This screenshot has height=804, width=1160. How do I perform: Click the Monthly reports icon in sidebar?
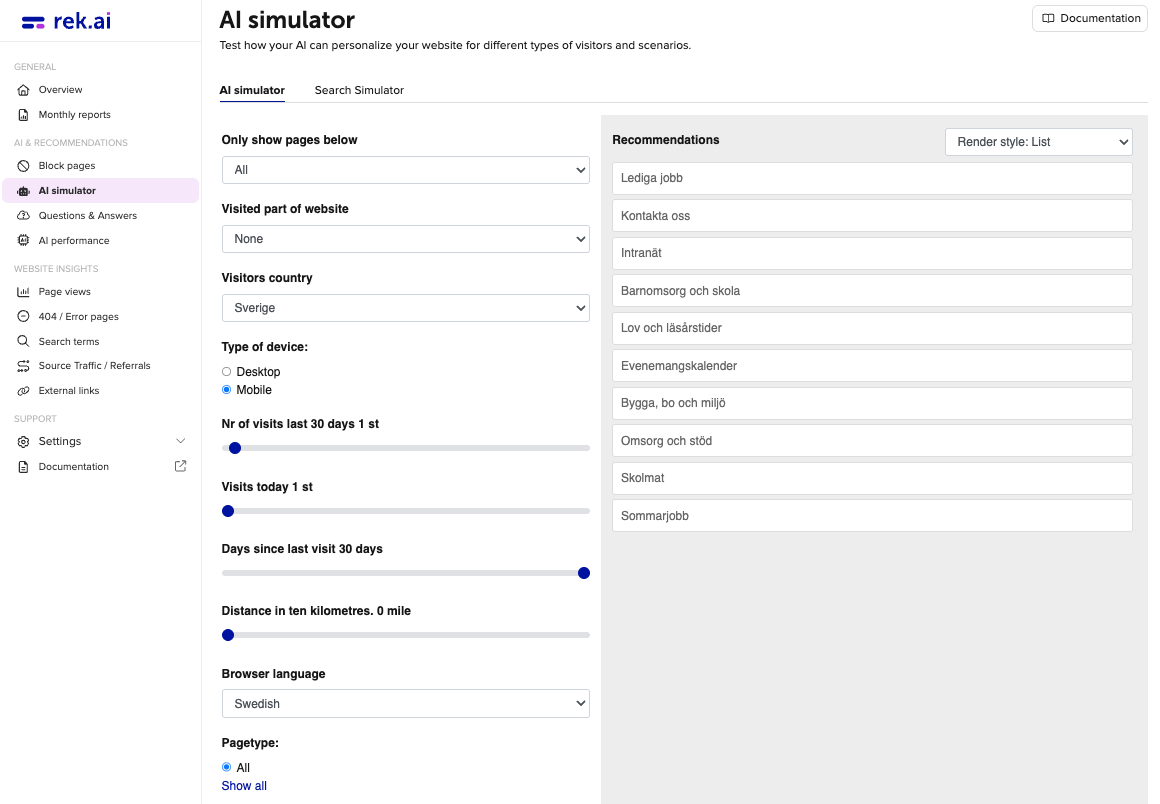(21, 114)
